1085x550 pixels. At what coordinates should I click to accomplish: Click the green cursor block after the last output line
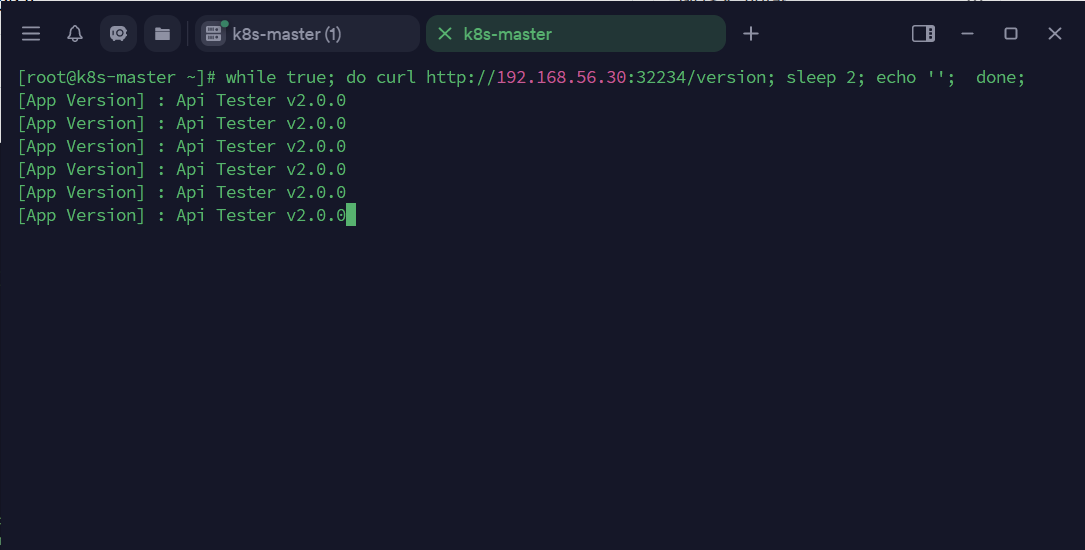(x=351, y=215)
